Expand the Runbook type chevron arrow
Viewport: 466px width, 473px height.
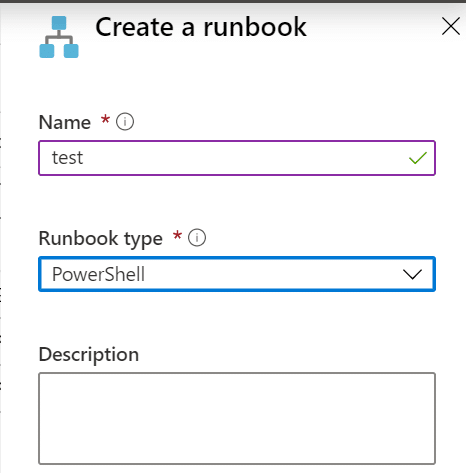pyautogui.click(x=412, y=274)
